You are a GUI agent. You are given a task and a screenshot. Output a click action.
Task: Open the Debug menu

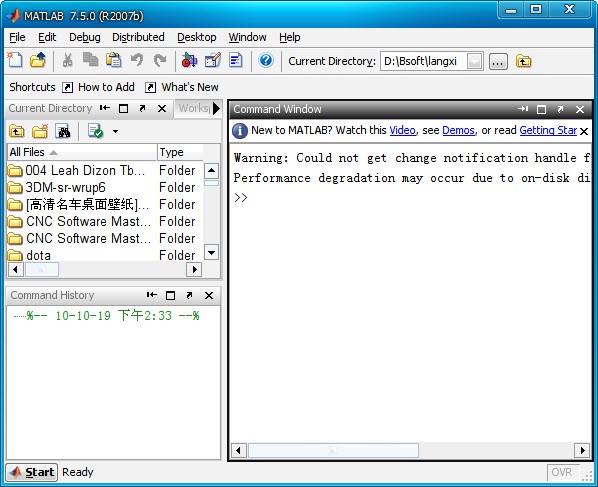(x=85, y=37)
